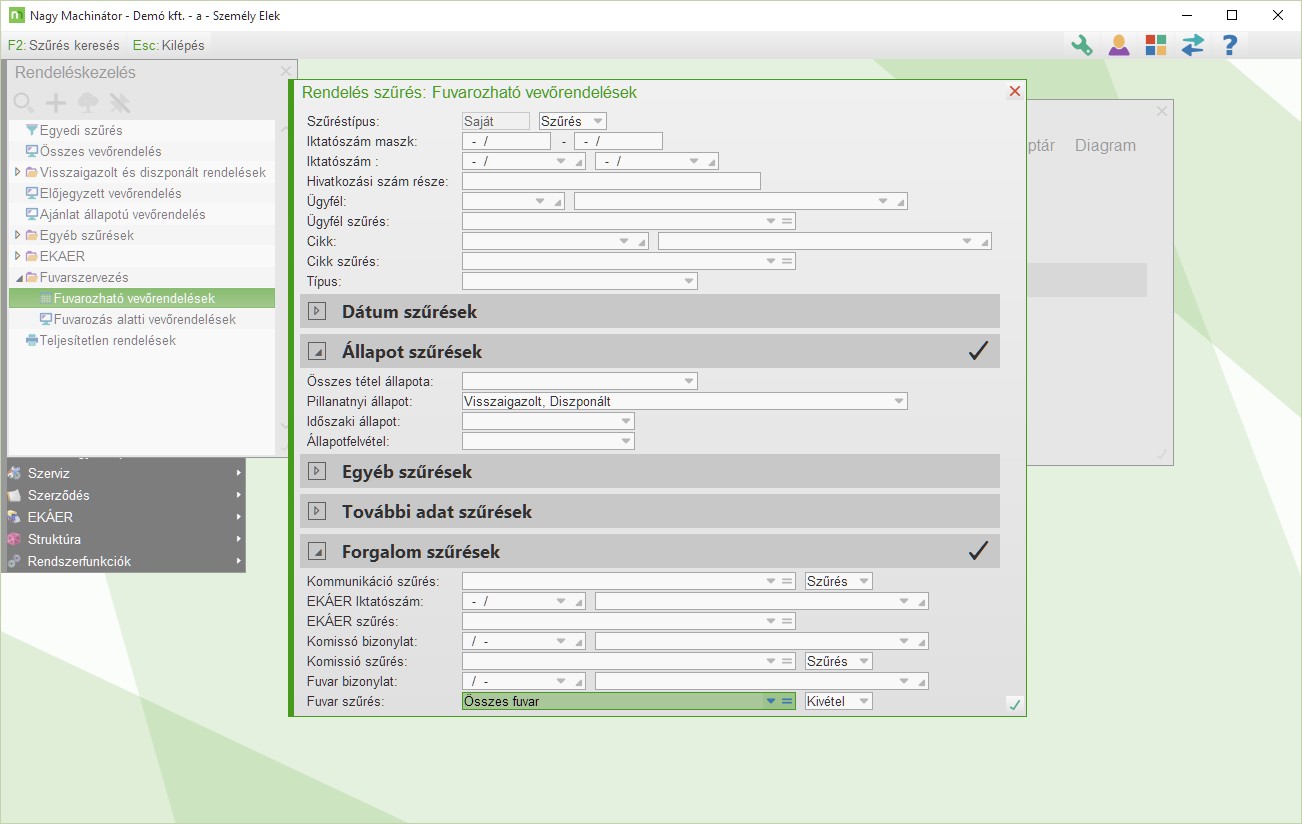
Task: Expand the Egyéb szűrések tree folder
Action: (x=17, y=235)
